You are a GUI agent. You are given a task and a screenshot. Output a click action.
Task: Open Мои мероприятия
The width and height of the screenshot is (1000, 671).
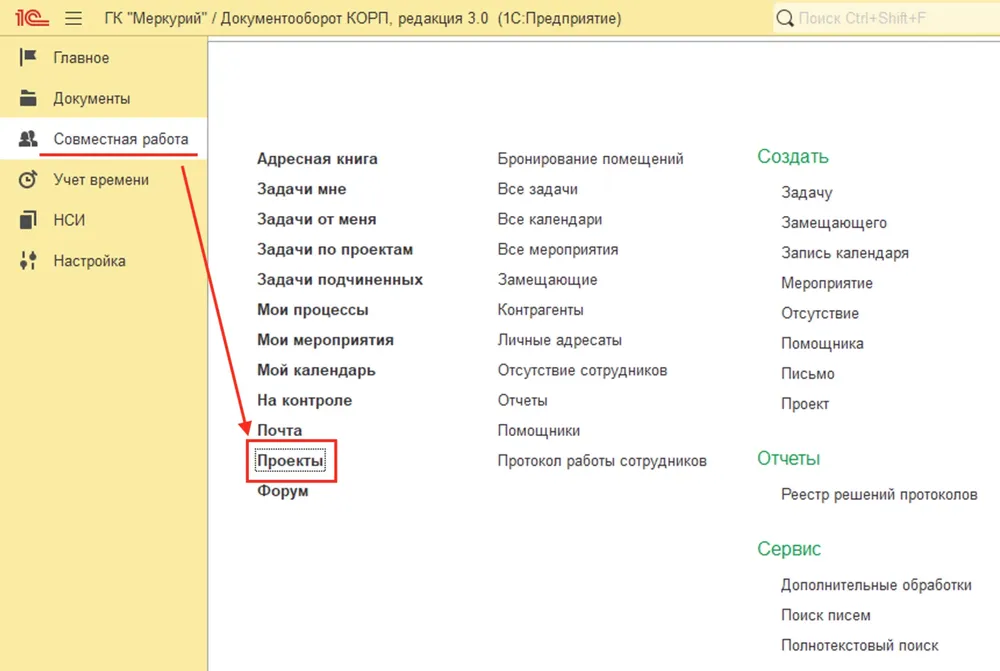(x=325, y=340)
